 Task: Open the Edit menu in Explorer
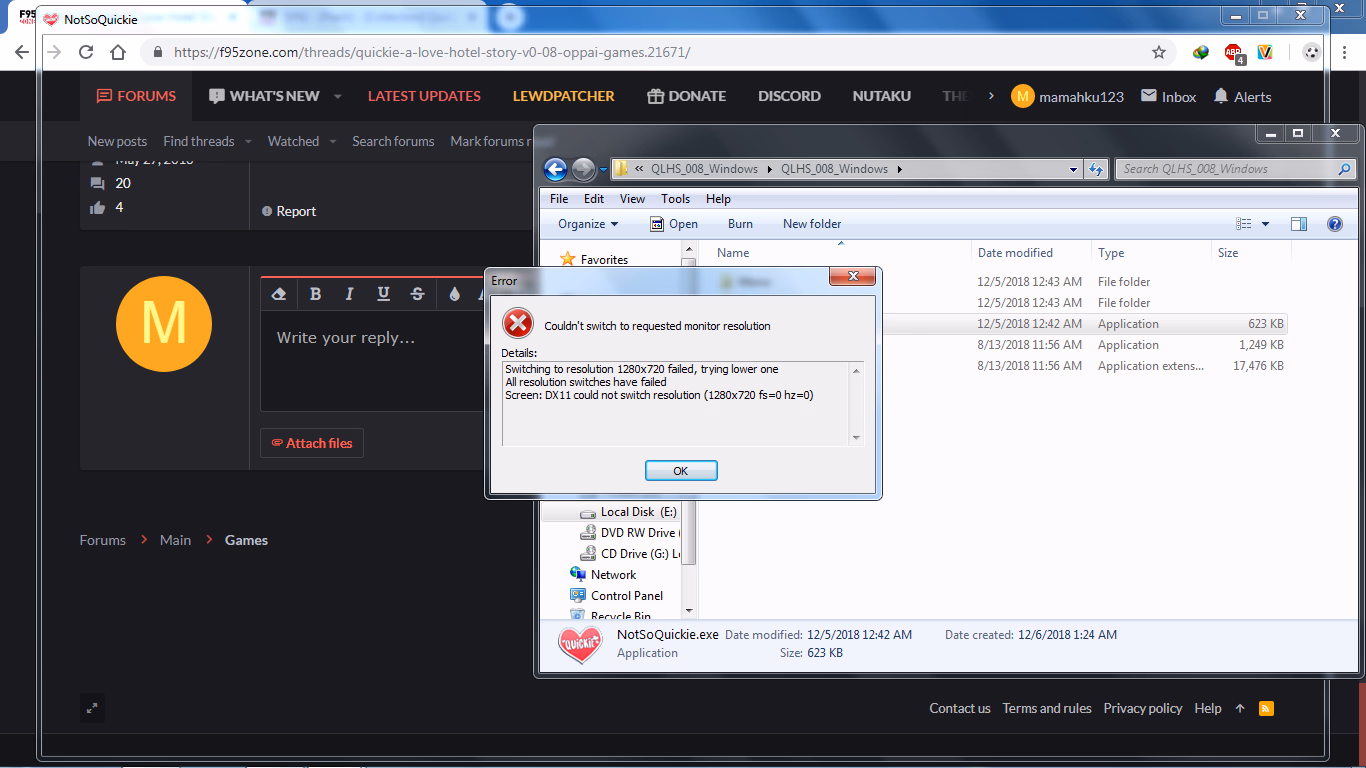594,199
